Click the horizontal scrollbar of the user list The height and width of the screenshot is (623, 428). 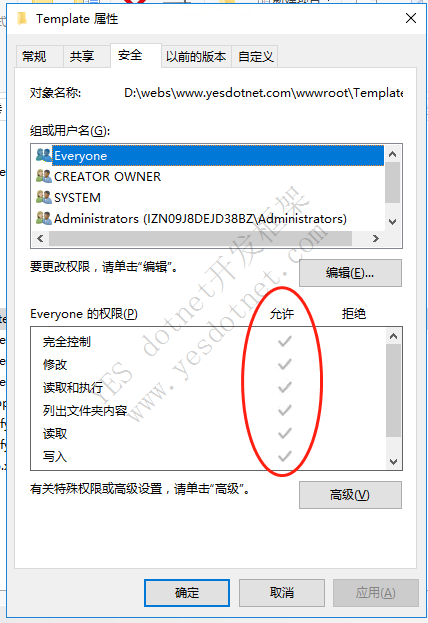point(200,238)
